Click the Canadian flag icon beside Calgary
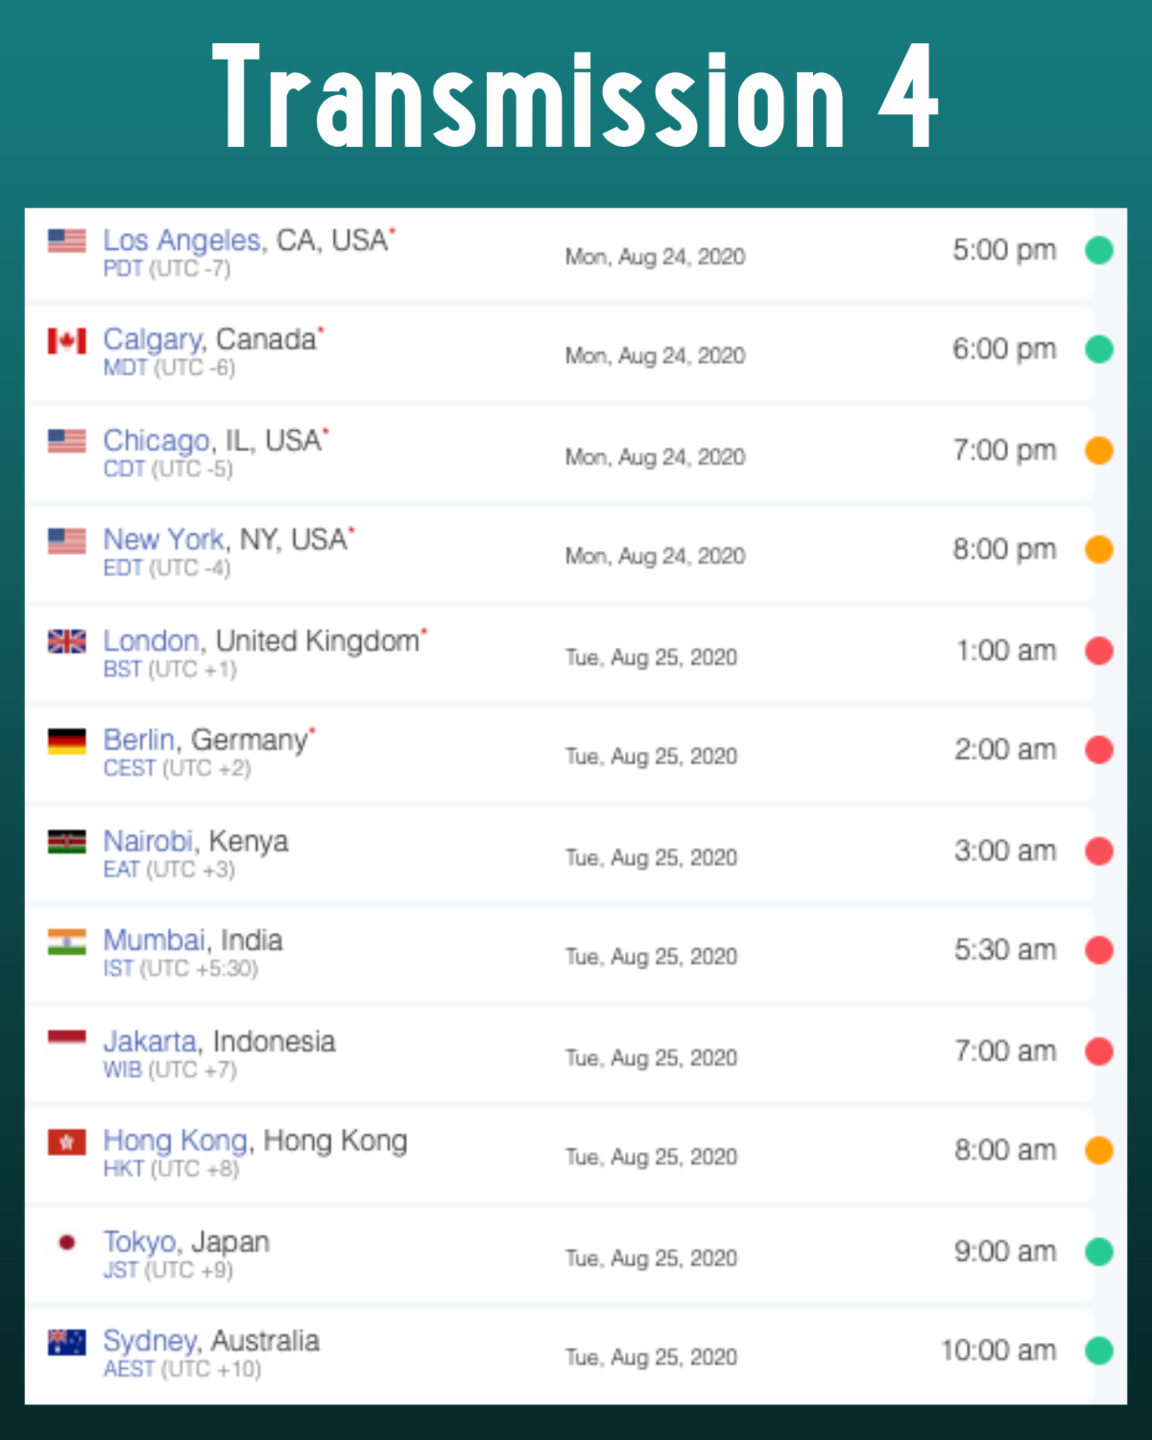This screenshot has width=1152, height=1440. [x=67, y=341]
